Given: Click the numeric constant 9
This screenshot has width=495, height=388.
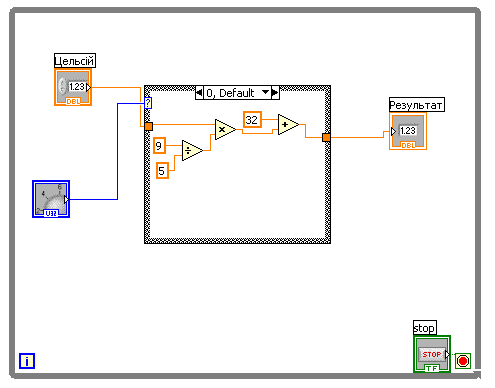Looking at the screenshot, I should pos(159,145).
